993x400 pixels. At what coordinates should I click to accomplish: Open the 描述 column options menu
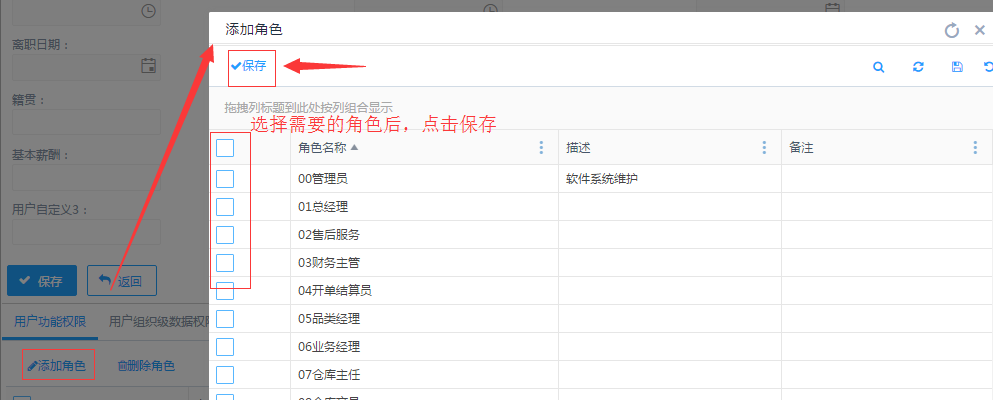tap(762, 148)
